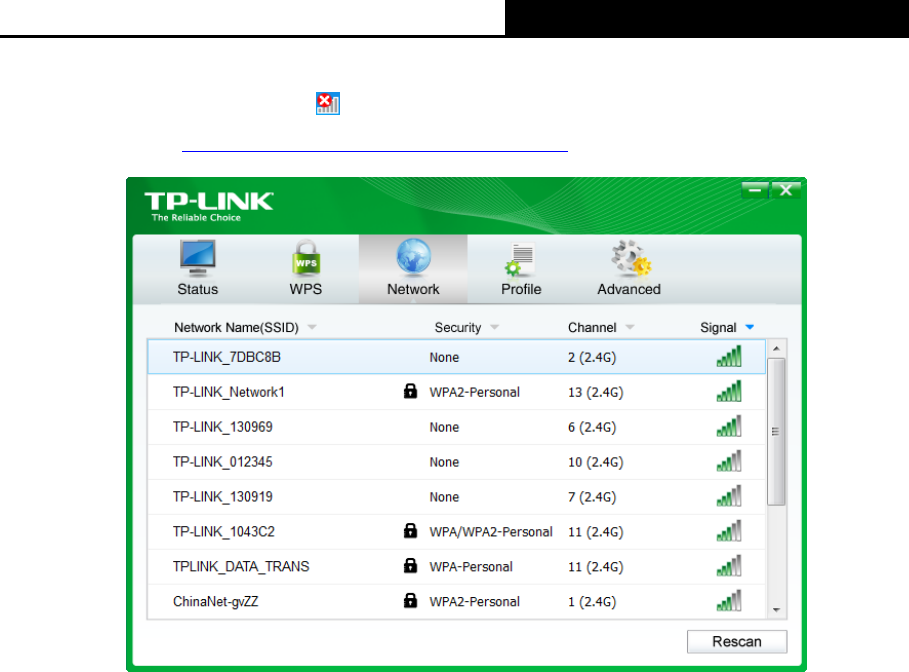909x672 pixels.
Task: Minimize the TP-LINK utility window
Action: tap(755, 190)
